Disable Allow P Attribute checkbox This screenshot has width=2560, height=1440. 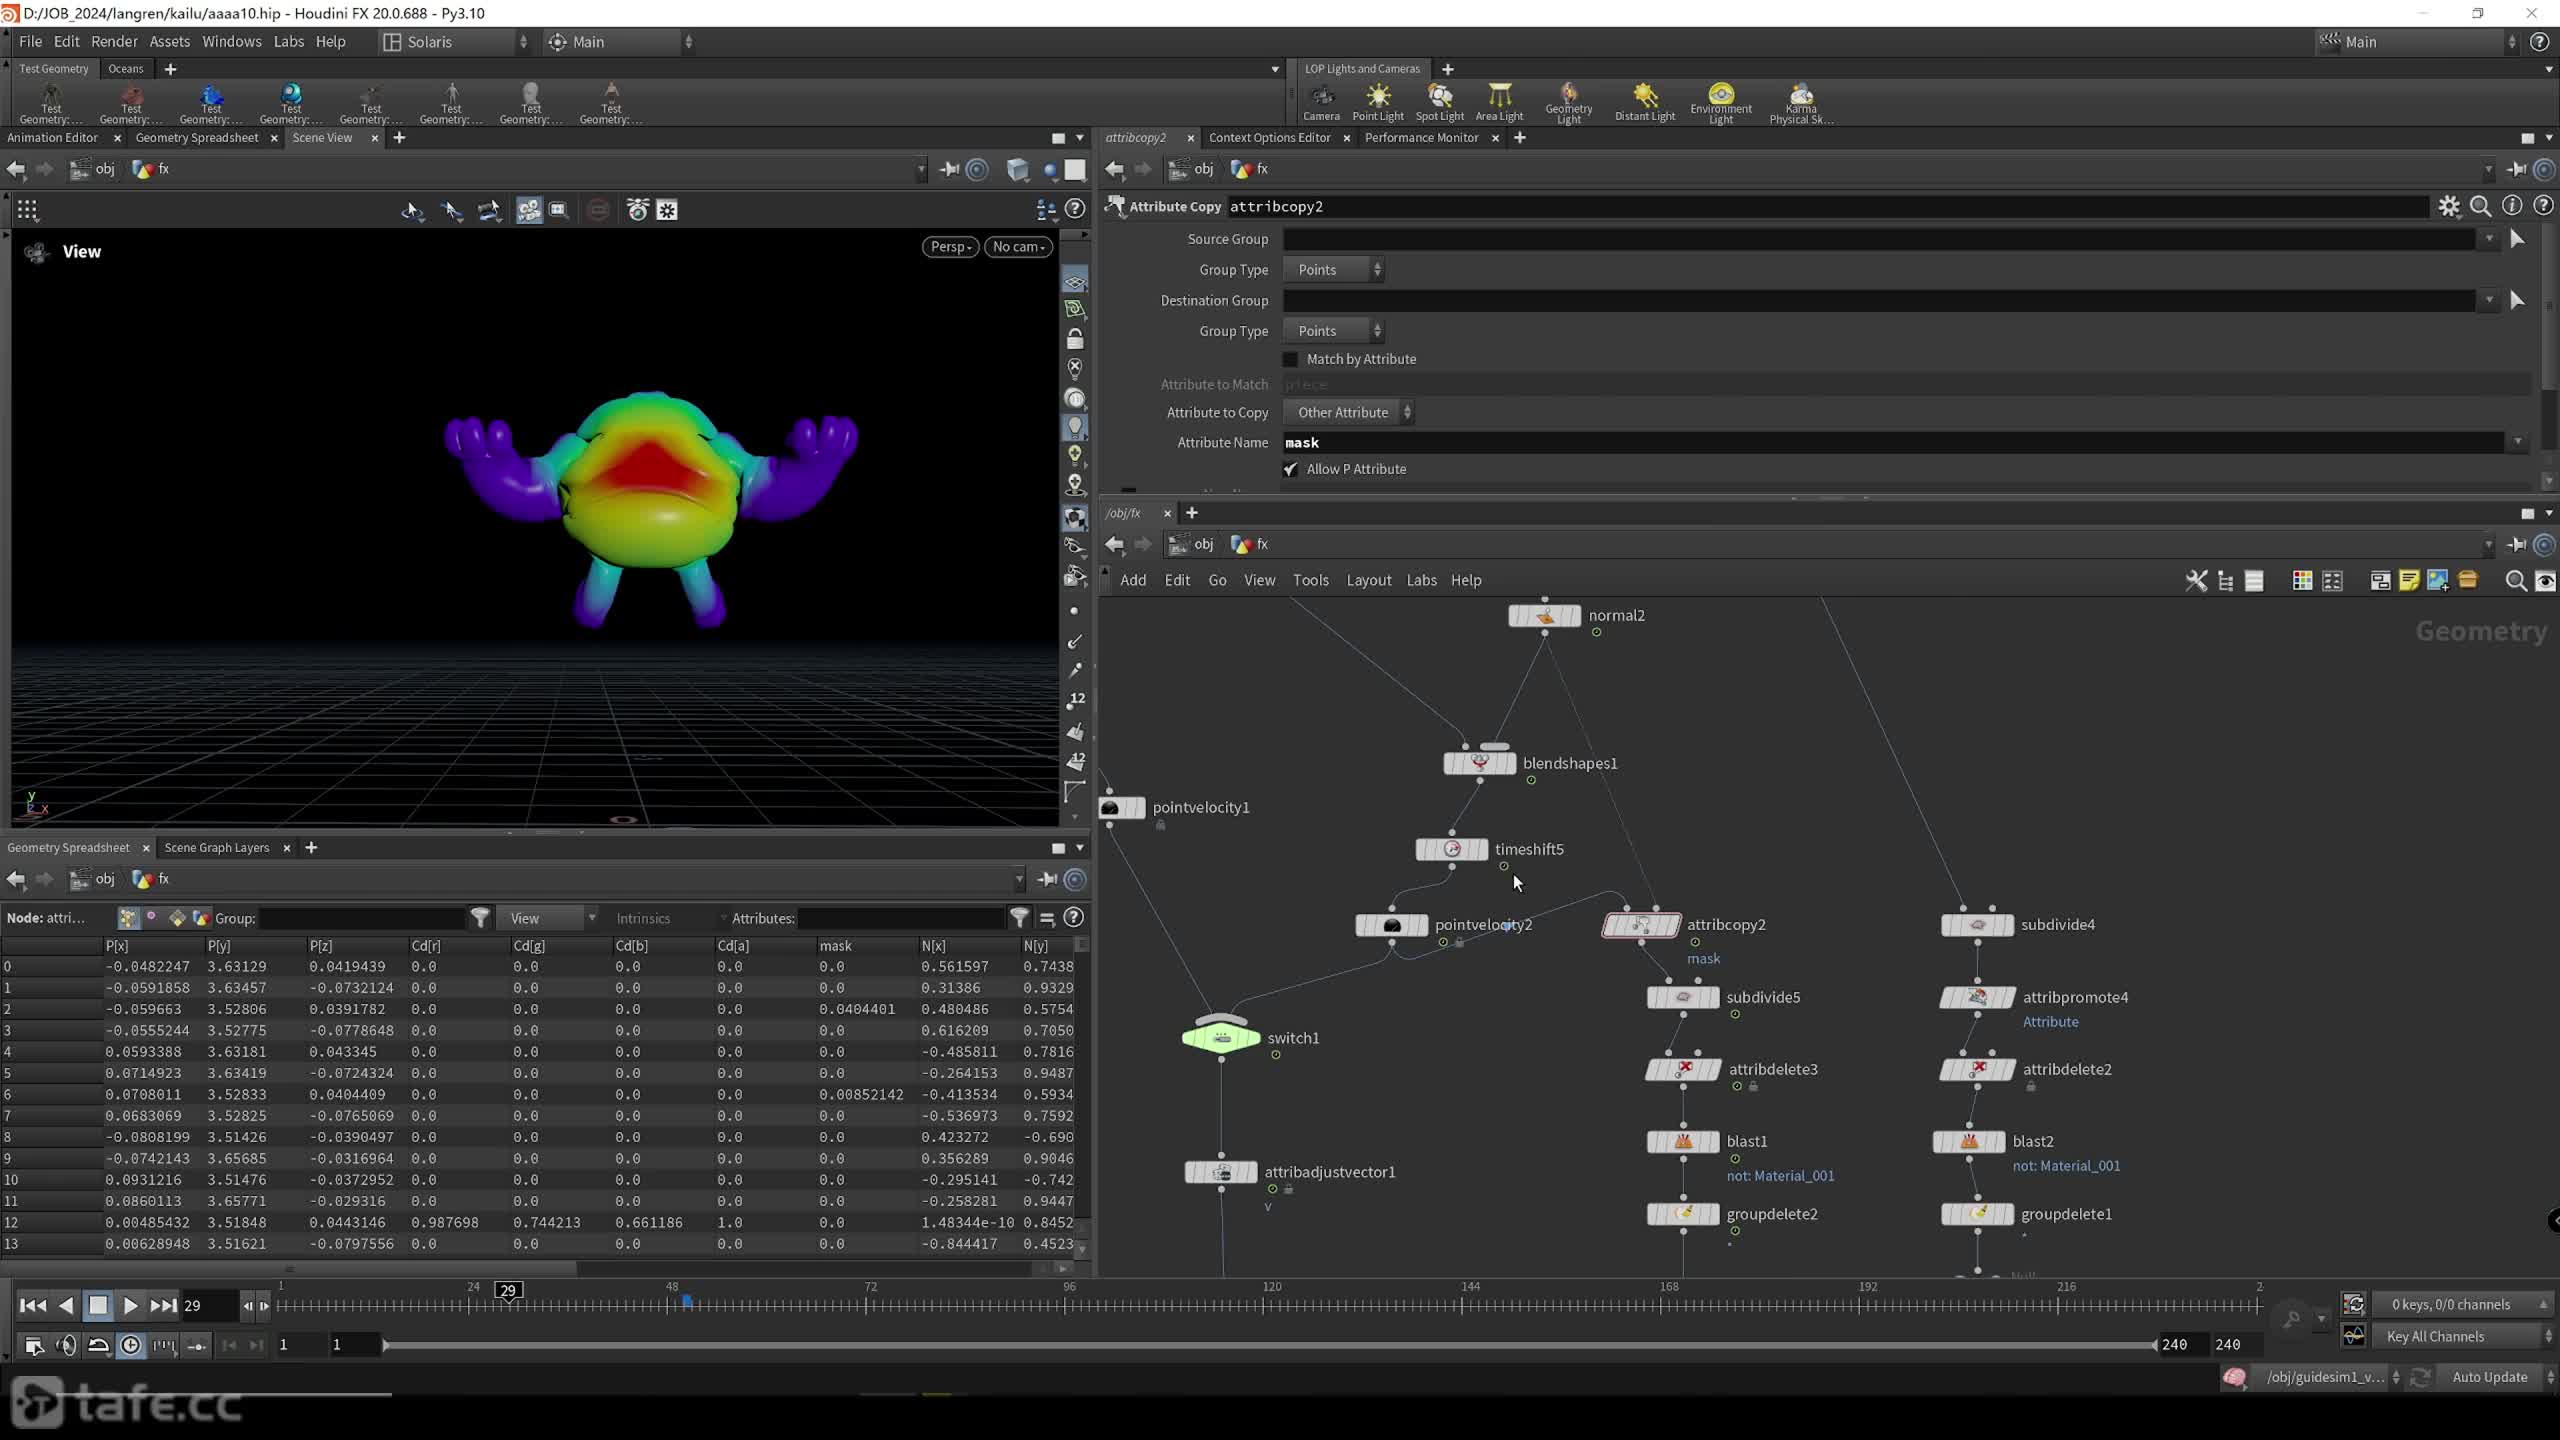click(x=1290, y=469)
